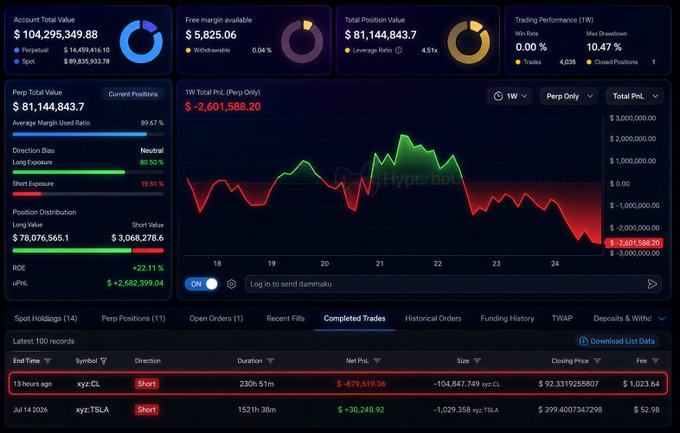Click the Latest 100 records label
680x433 pixels.
click(43, 341)
